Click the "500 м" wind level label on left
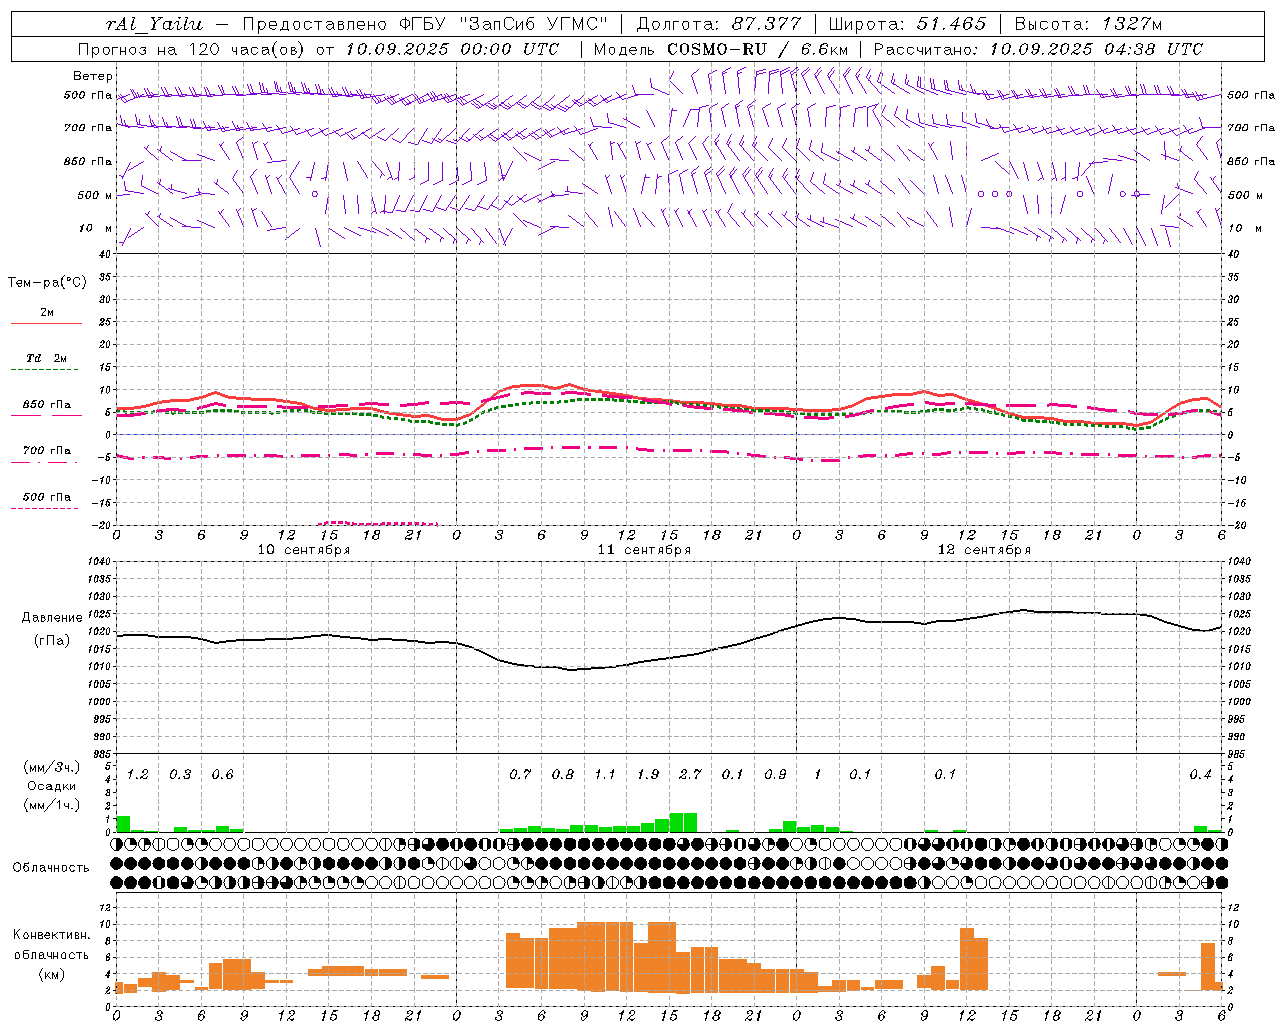 95,195
